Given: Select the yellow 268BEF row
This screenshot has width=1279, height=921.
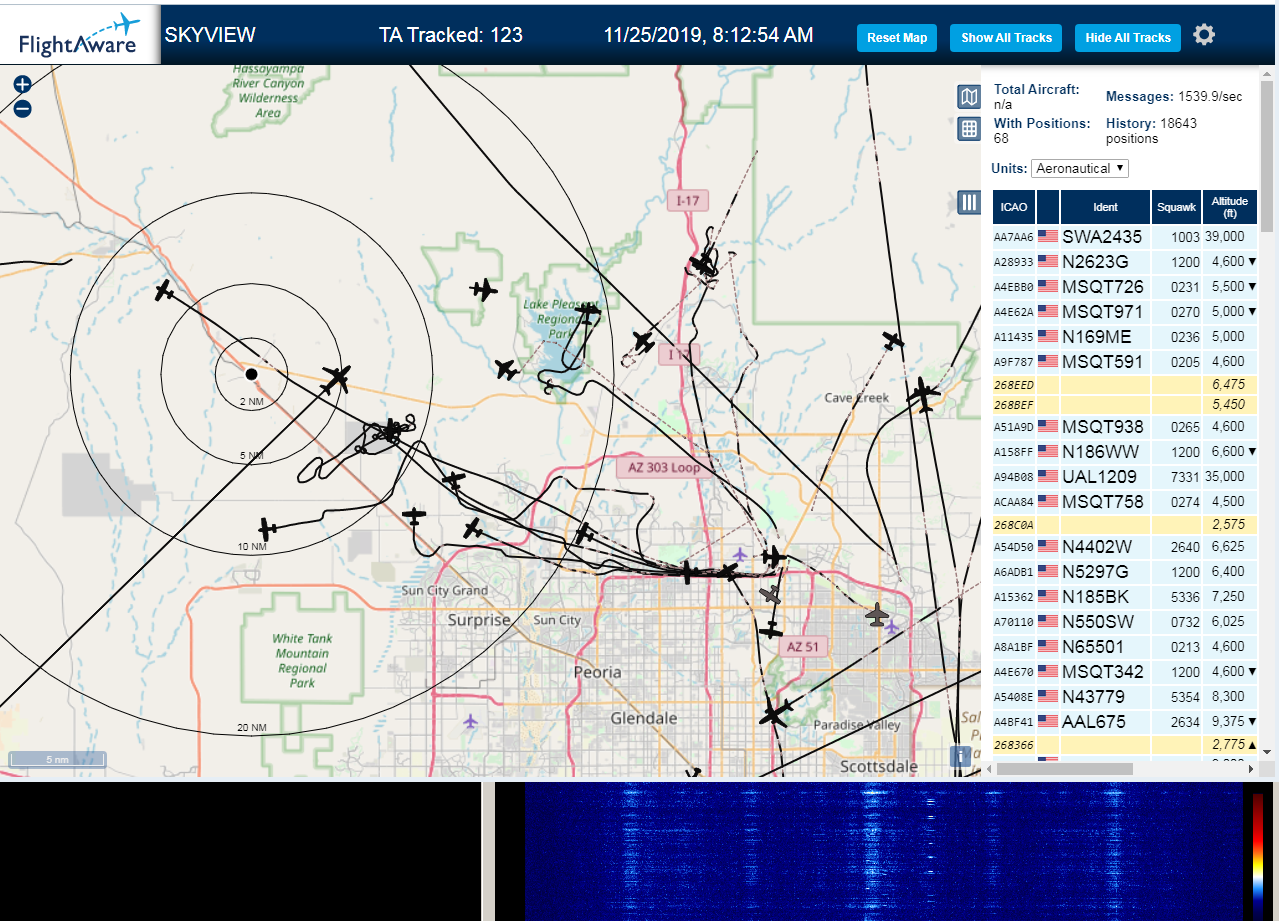Looking at the screenshot, I should pyautogui.click(x=1125, y=405).
